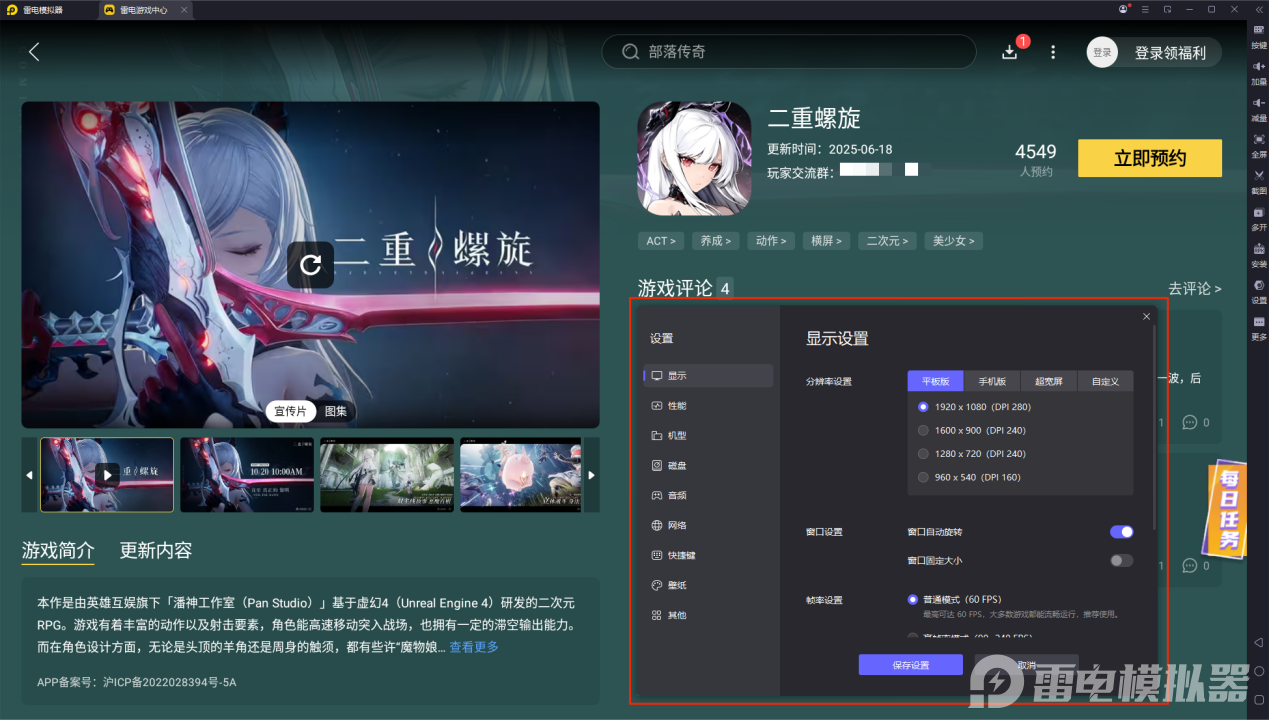Open the 网络 network settings category
1269x720 pixels.
tap(677, 524)
